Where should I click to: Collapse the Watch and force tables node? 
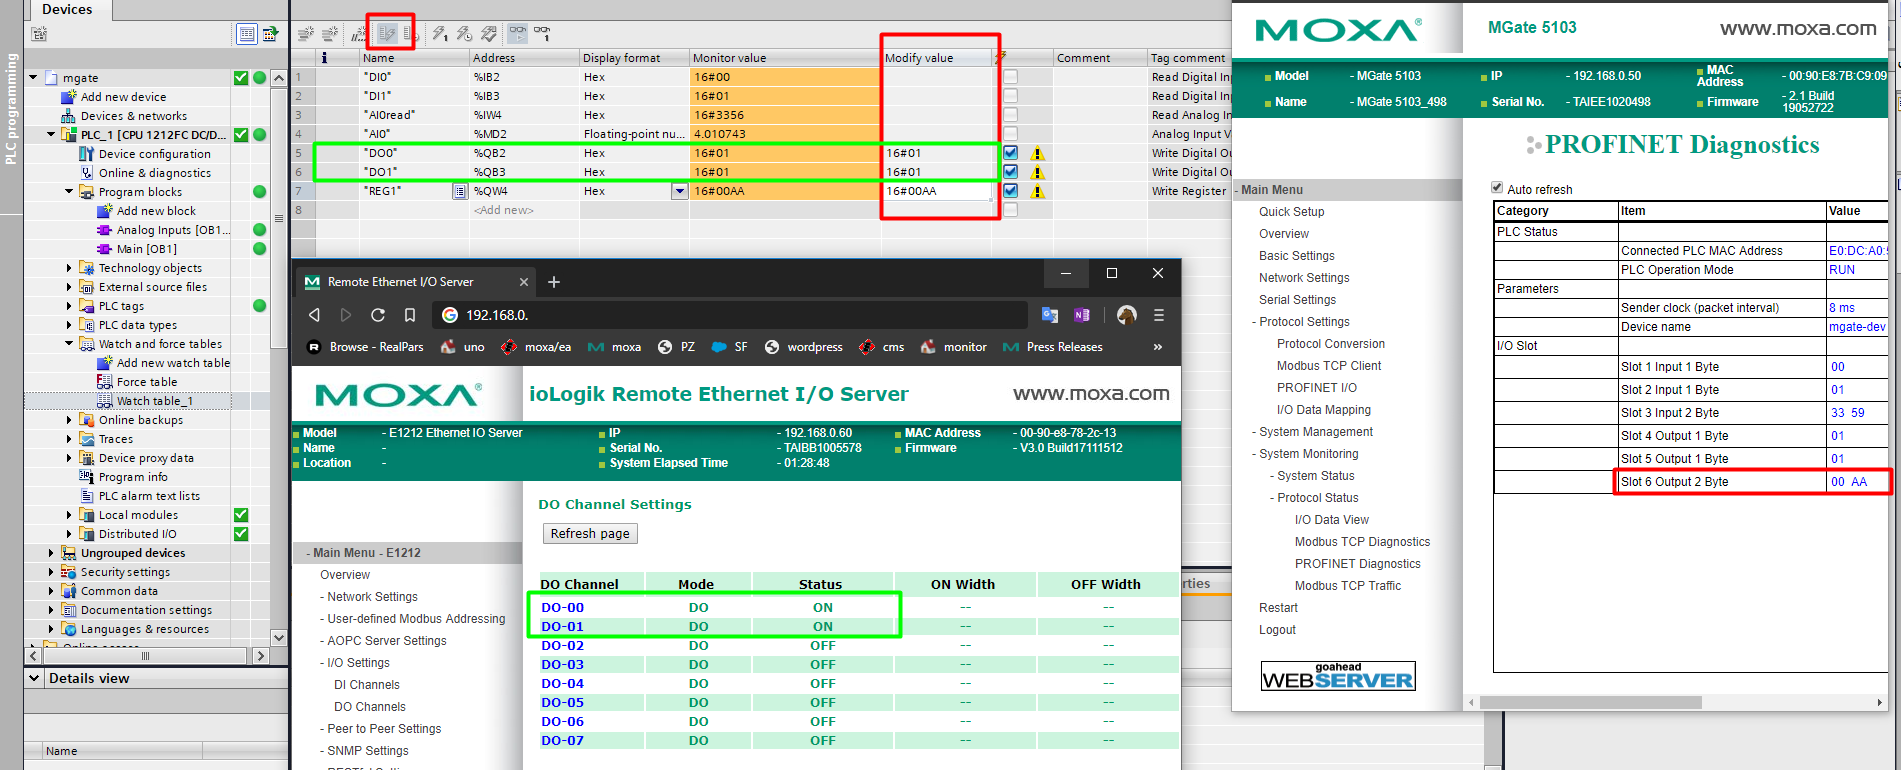(x=69, y=343)
